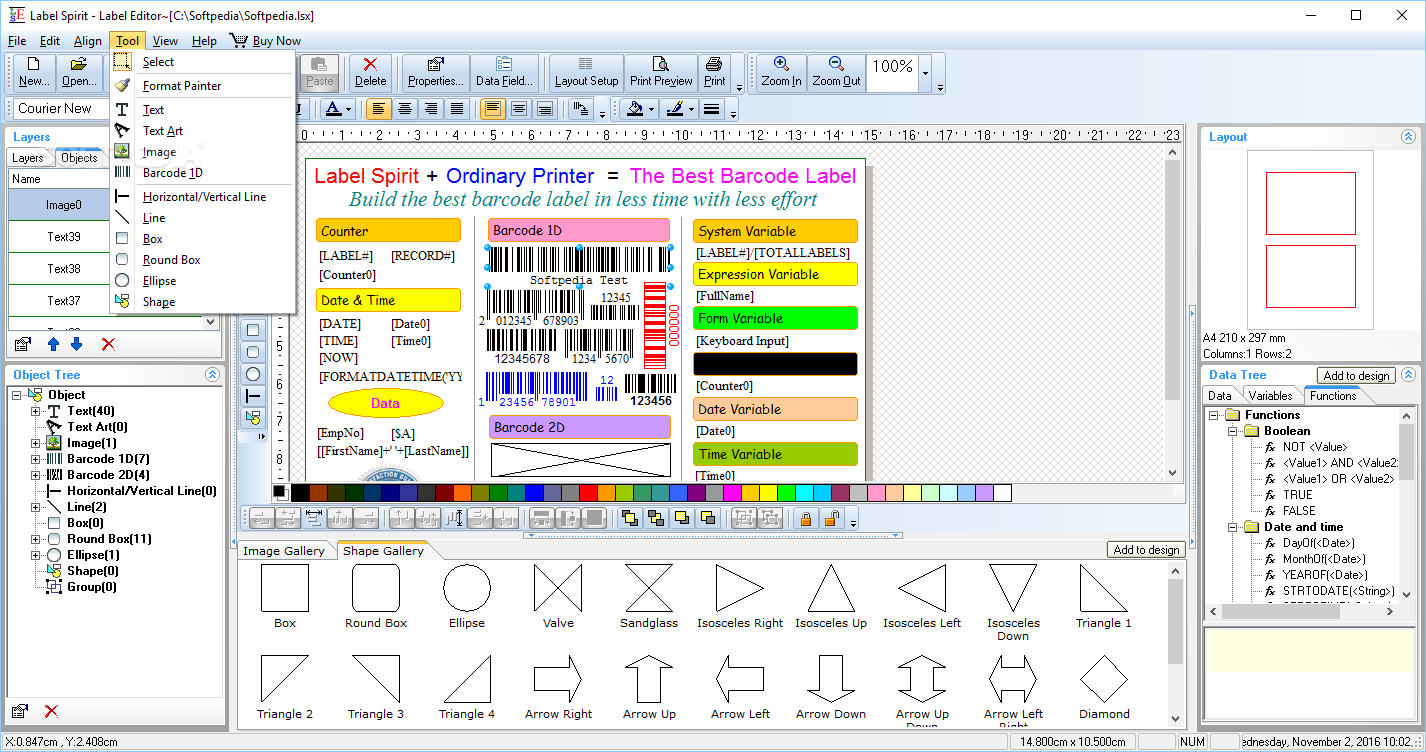Click the red Delete icon in toolbar
1426x752 pixels.
point(370,72)
